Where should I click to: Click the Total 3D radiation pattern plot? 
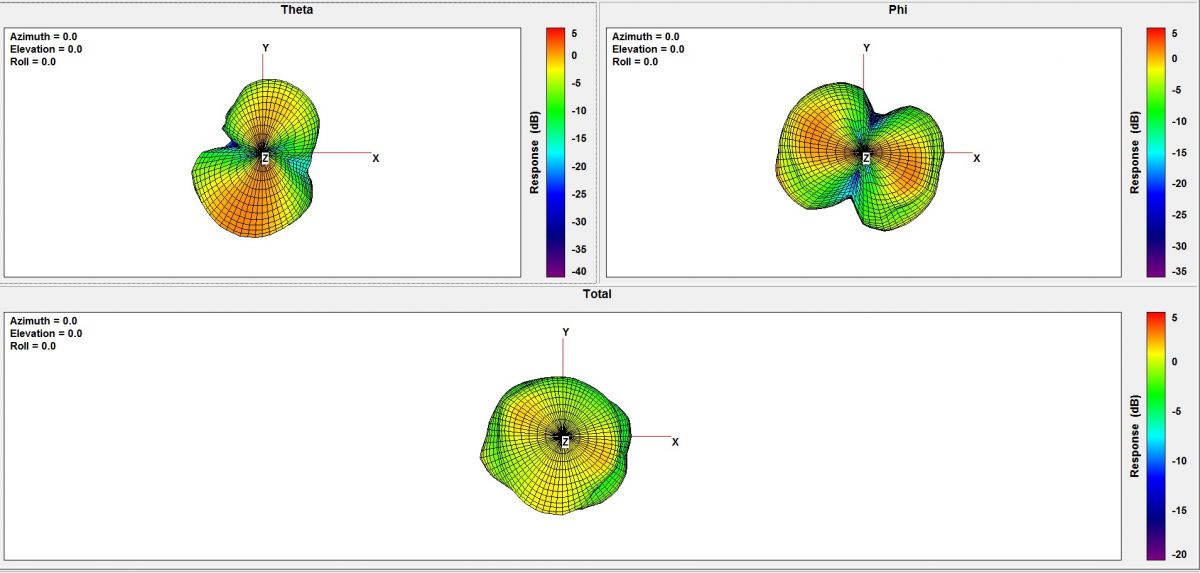(x=556, y=445)
